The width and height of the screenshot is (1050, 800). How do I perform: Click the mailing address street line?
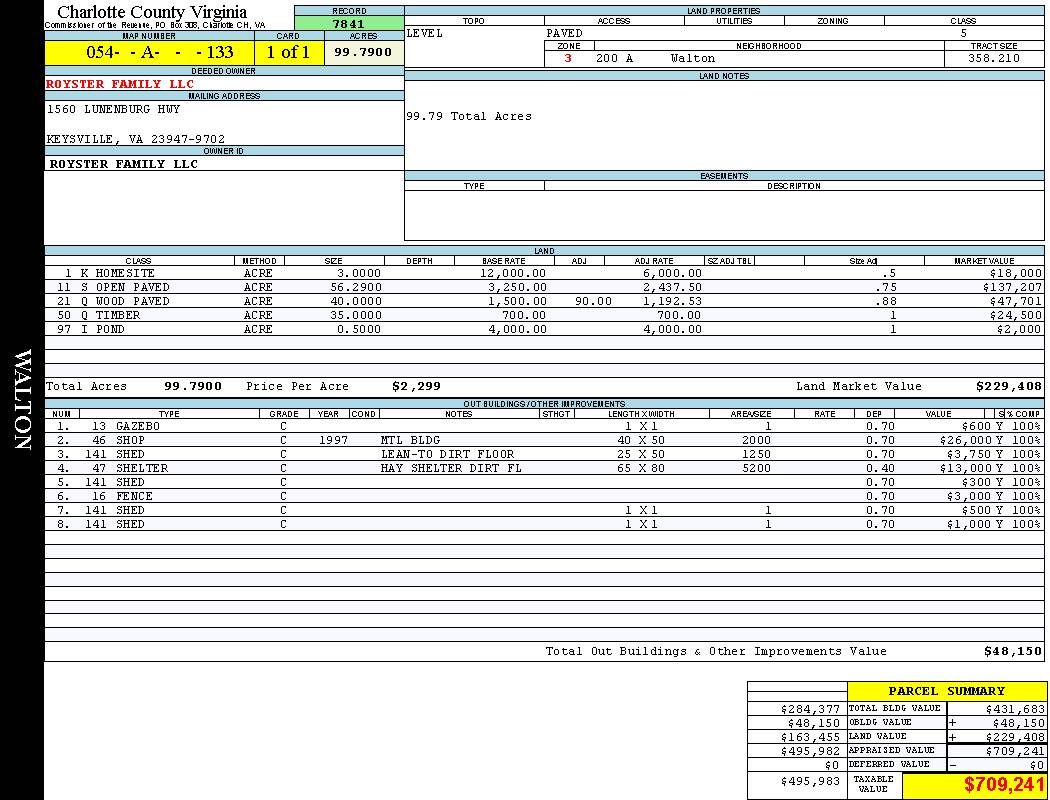tap(114, 109)
